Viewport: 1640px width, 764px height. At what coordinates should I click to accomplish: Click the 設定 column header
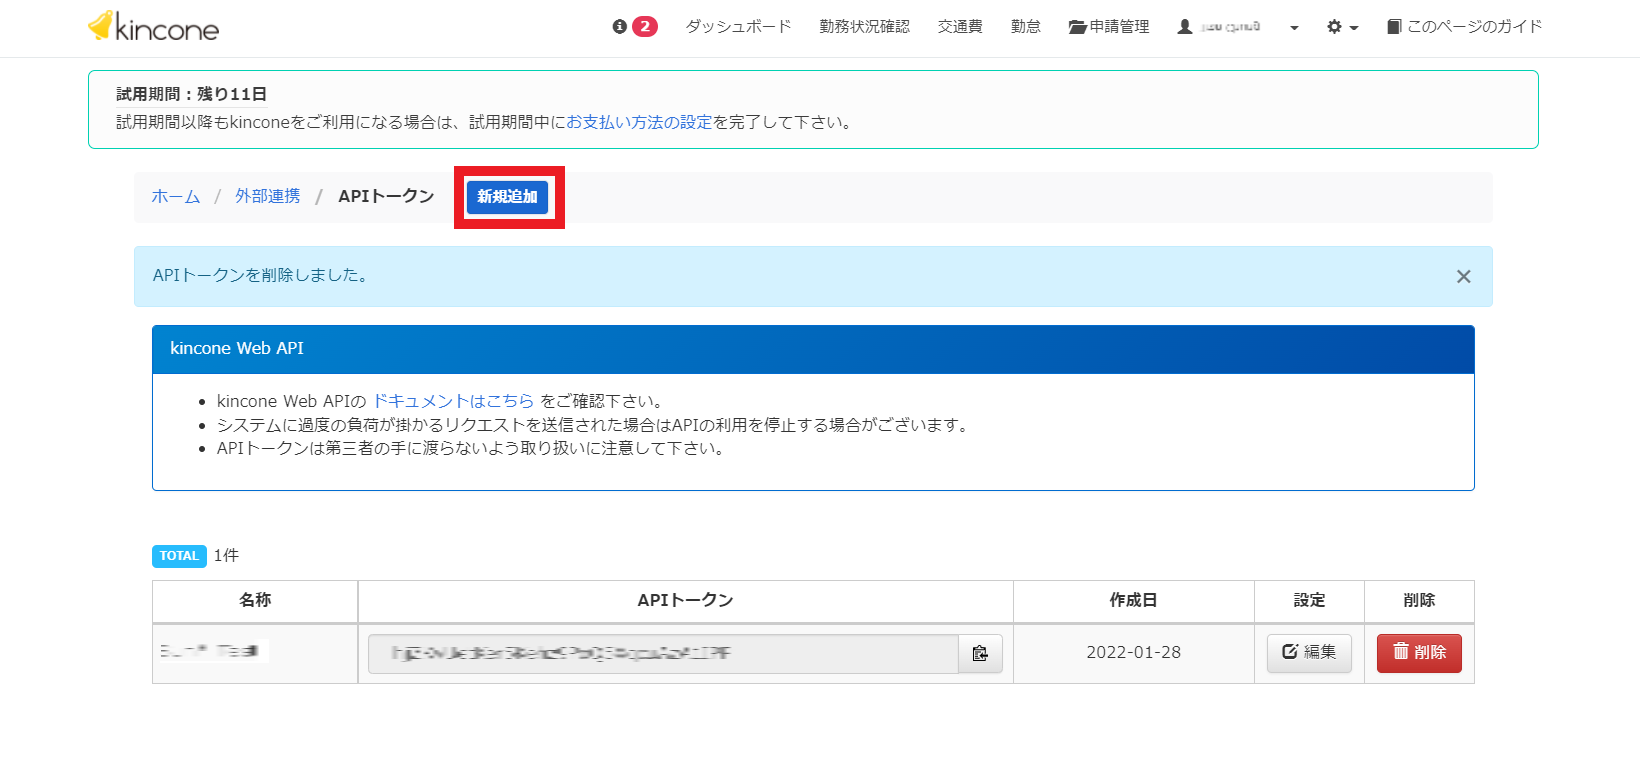[1309, 600]
